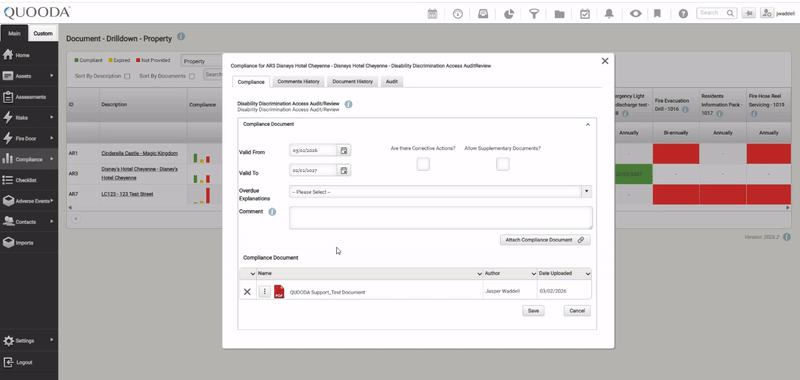800x380 pixels.
Task: Open Checklist in sidebar
Action: click(x=29, y=180)
